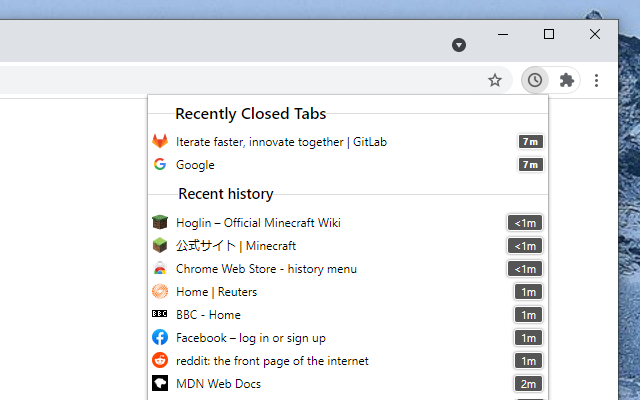Open Chrome's three-dot menu

point(597,80)
